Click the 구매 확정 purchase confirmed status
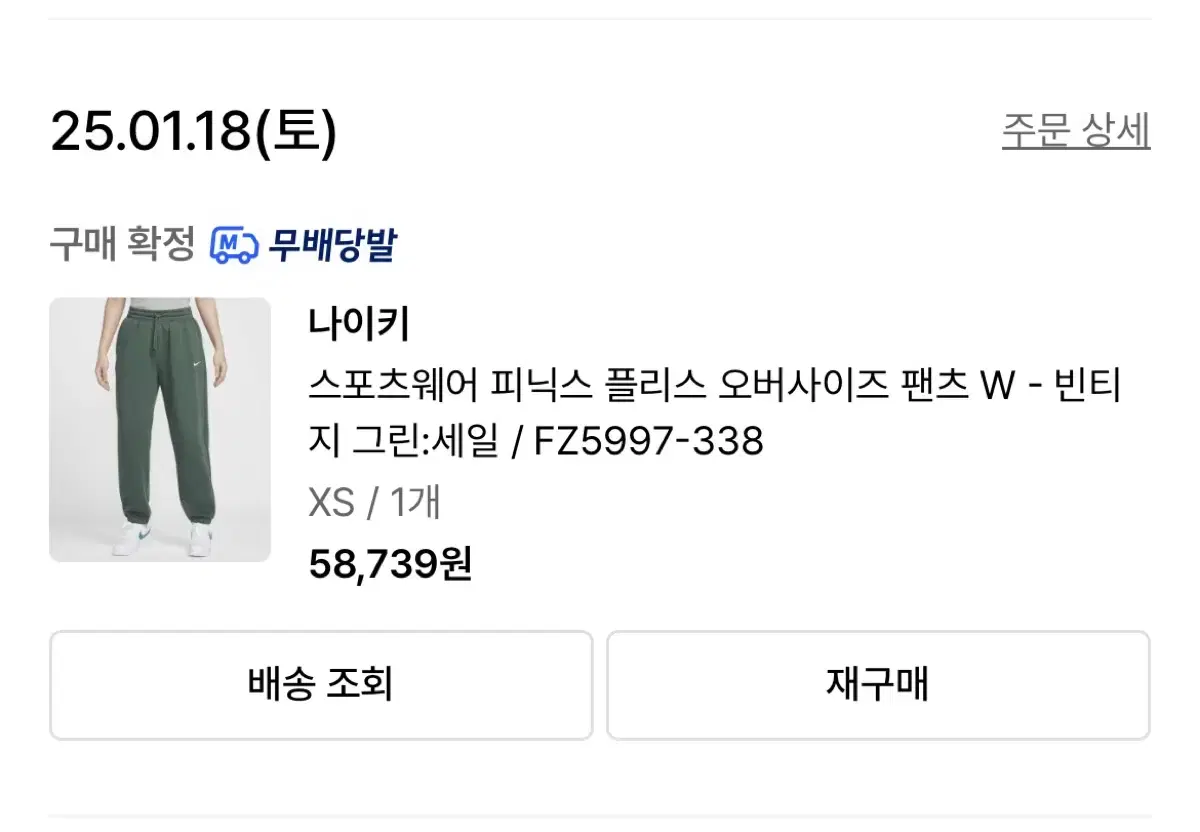1200x832 pixels. [122, 241]
